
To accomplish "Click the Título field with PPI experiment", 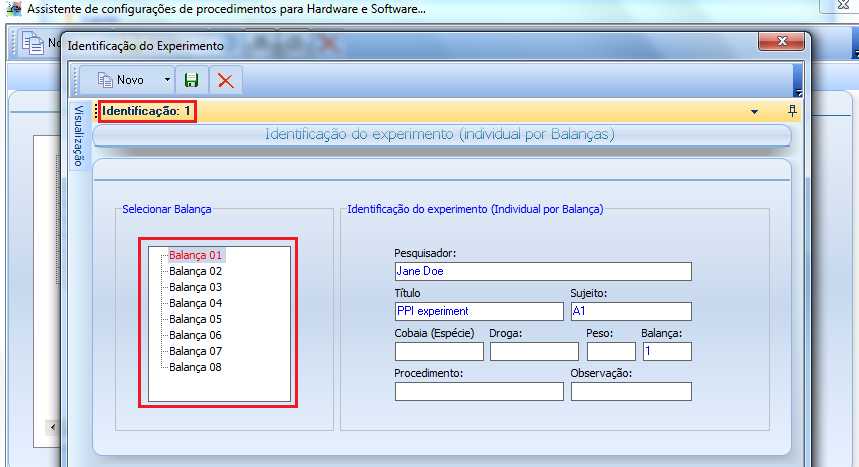I will pos(479,311).
